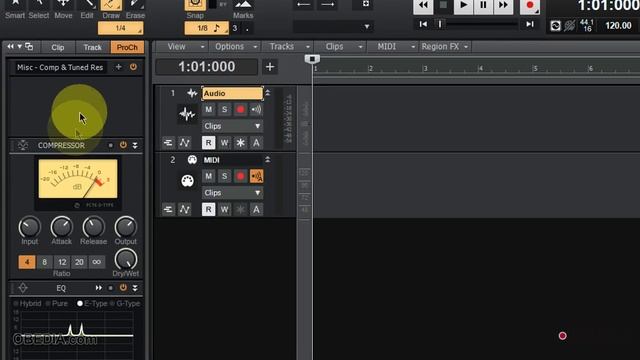This screenshot has width=640, height=360.
Task: Click the Stop transport button
Action: (x=443, y=6)
